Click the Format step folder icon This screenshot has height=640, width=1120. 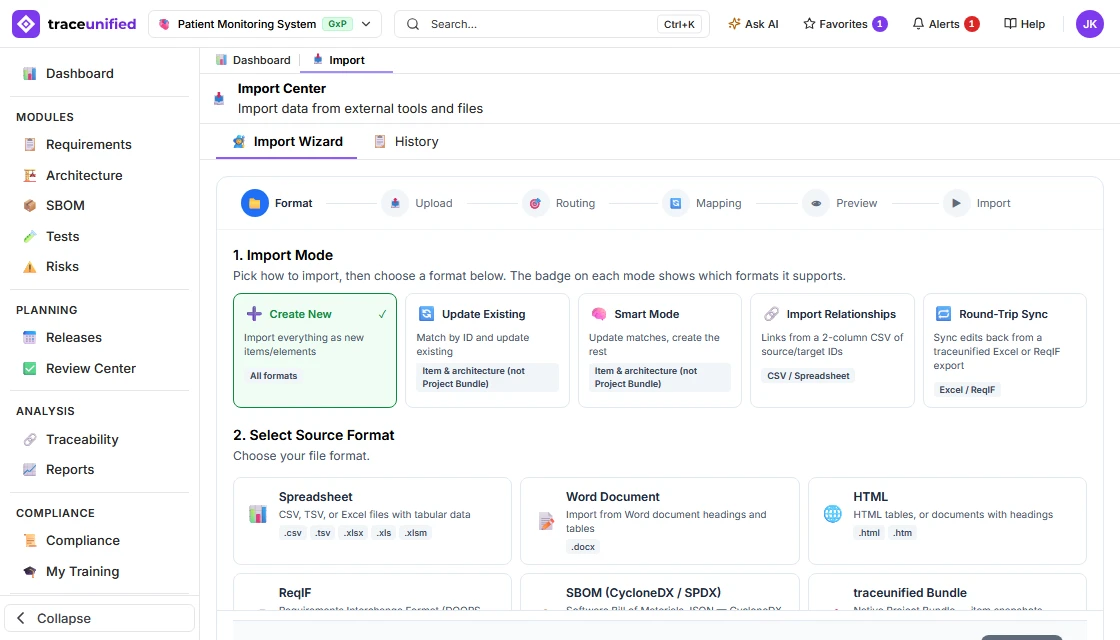(254, 204)
